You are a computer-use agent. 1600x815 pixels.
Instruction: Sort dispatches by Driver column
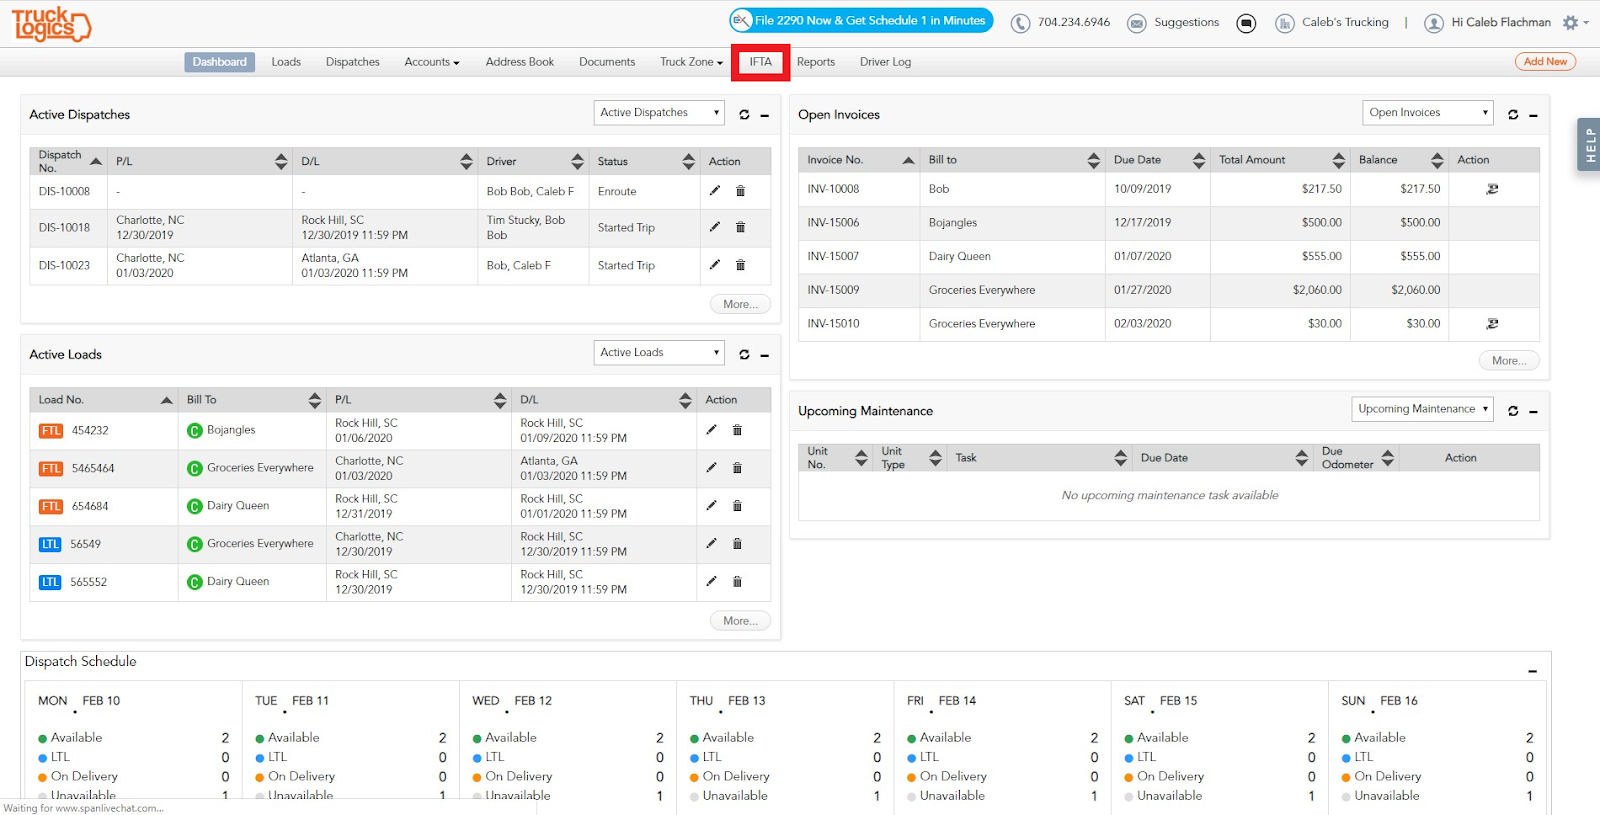[534, 161]
